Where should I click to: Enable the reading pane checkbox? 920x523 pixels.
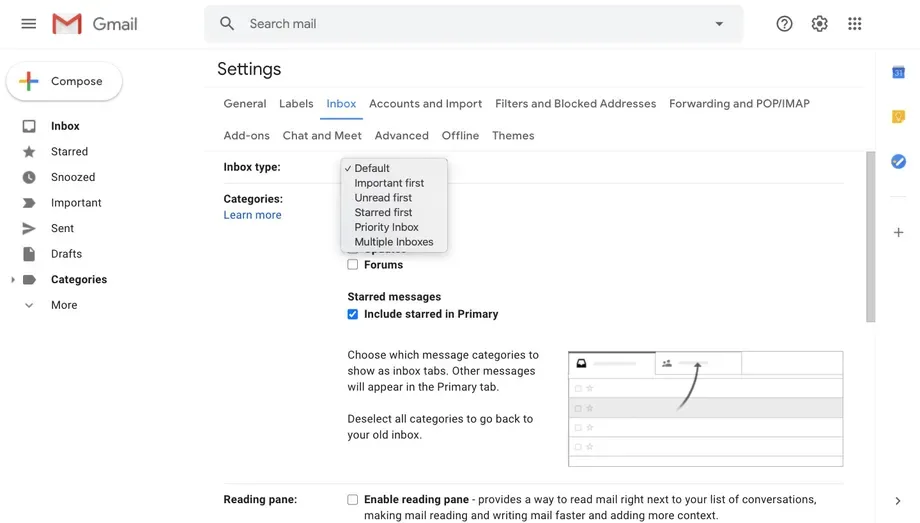pos(353,500)
